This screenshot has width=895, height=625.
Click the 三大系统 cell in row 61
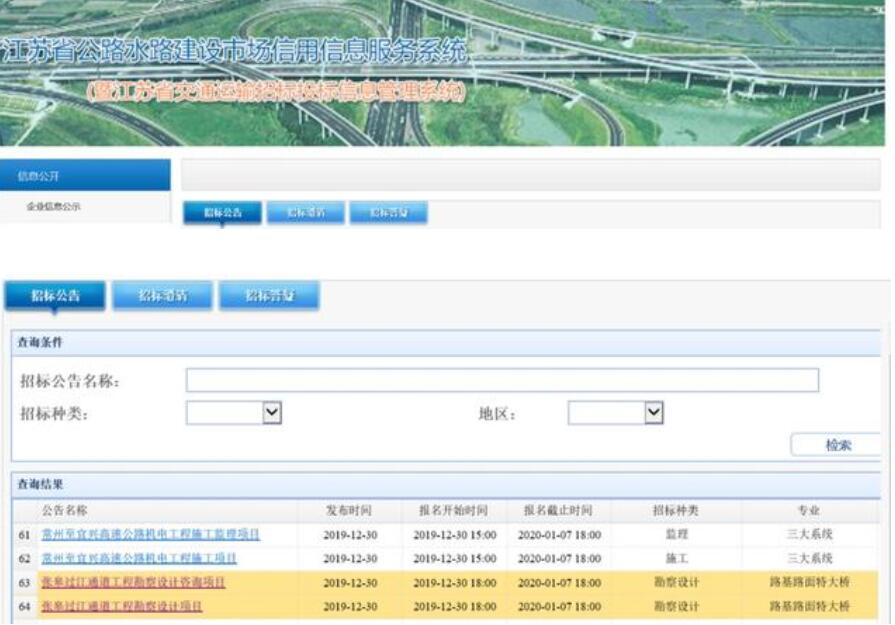(x=809, y=534)
